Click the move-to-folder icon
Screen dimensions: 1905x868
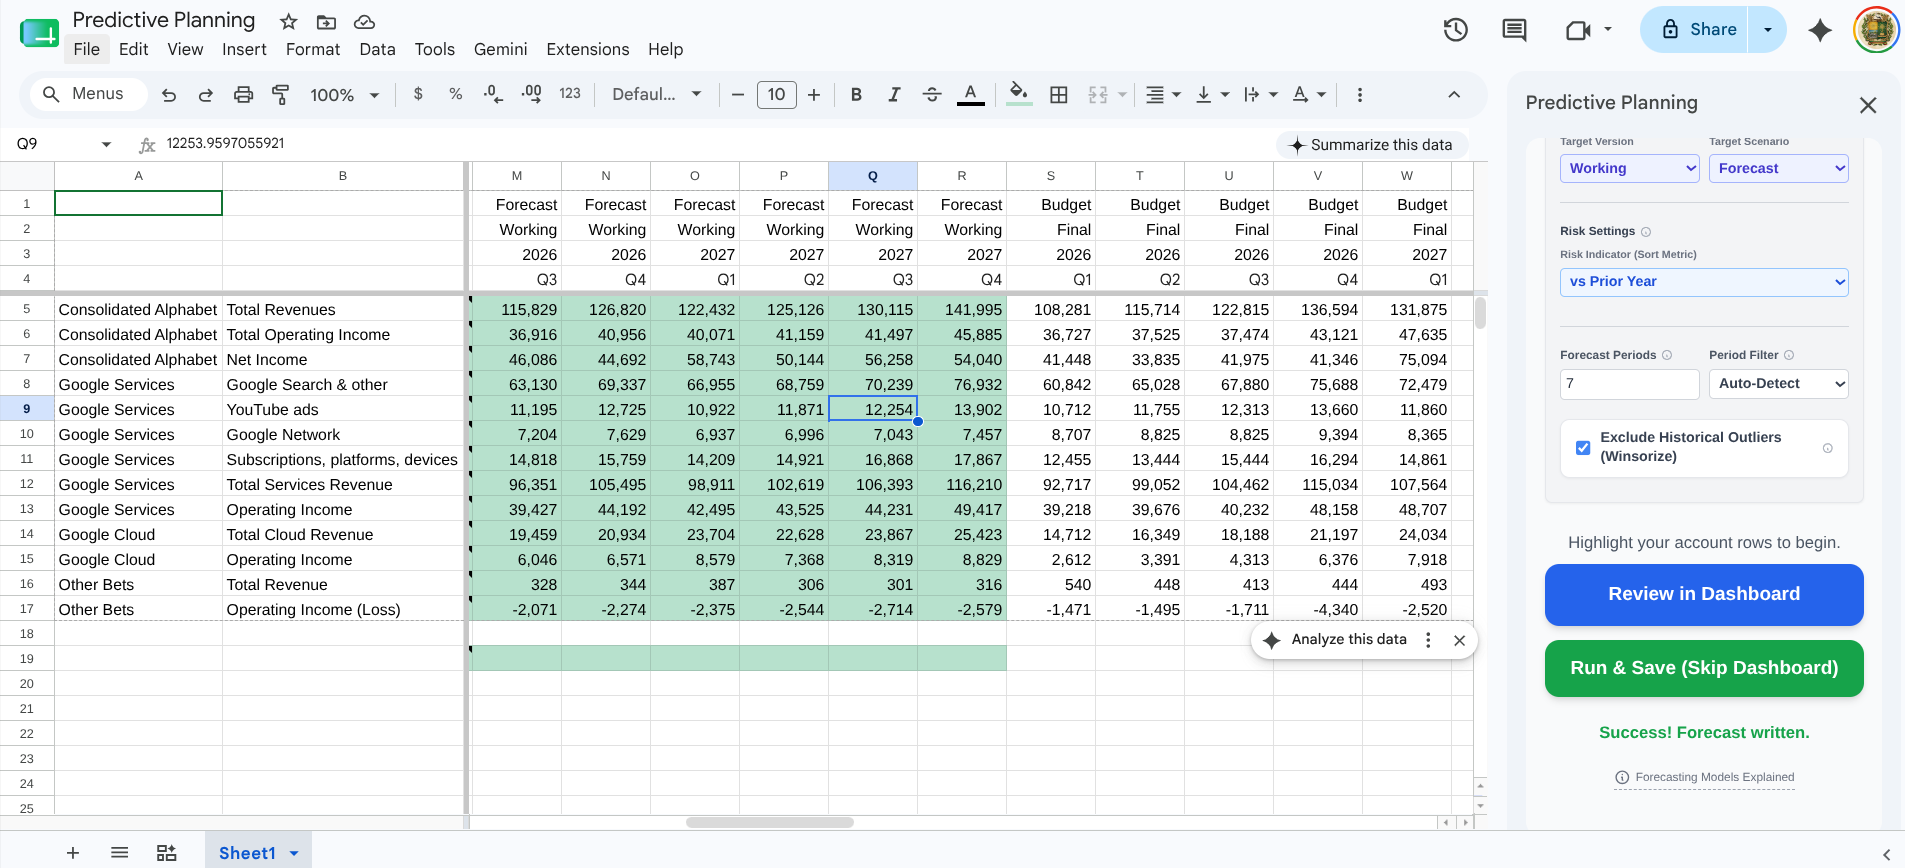coord(326,22)
